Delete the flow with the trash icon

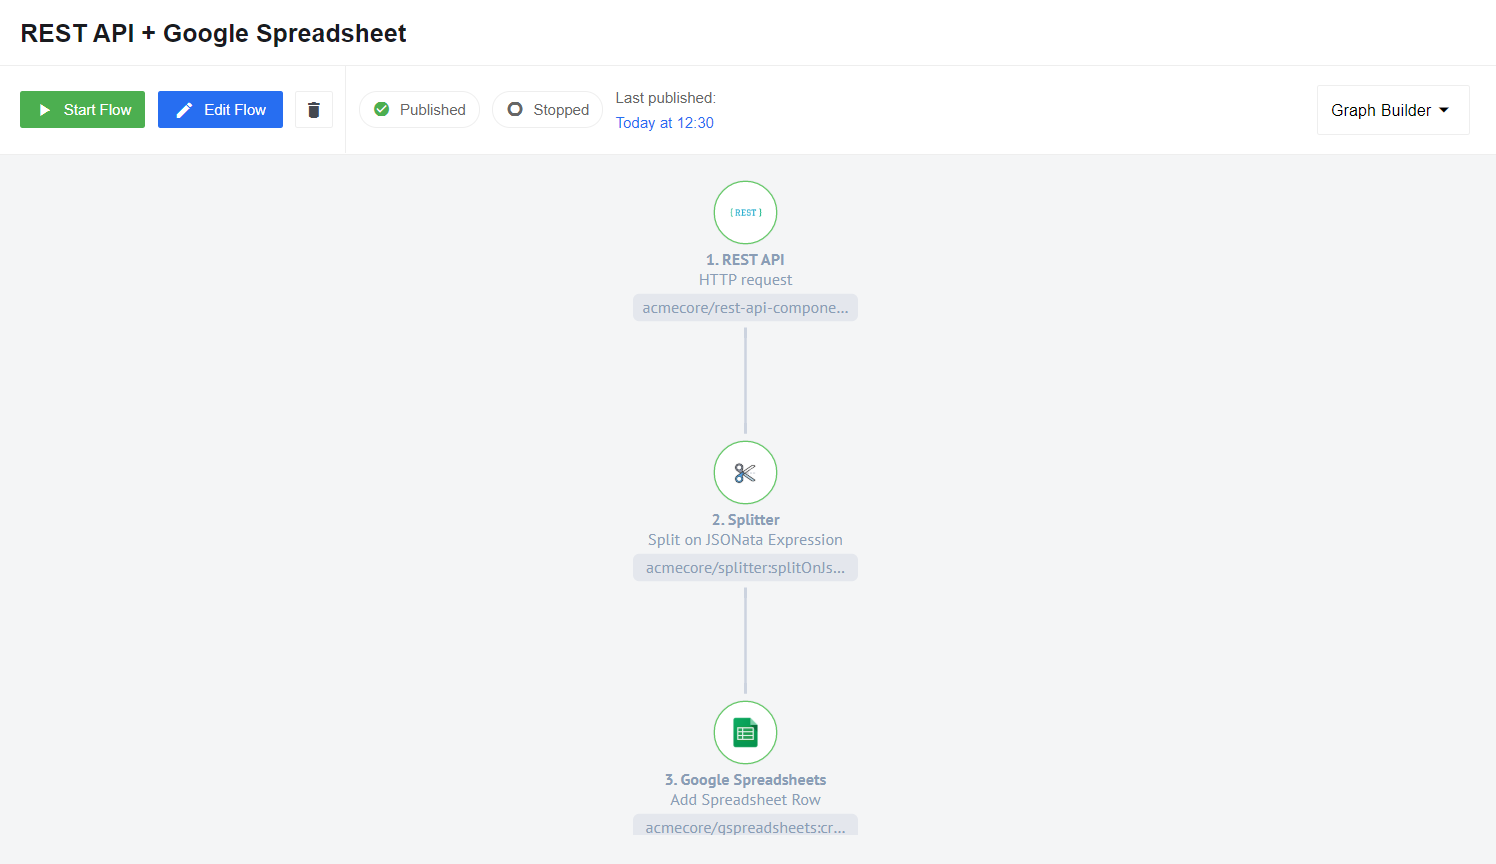point(314,110)
